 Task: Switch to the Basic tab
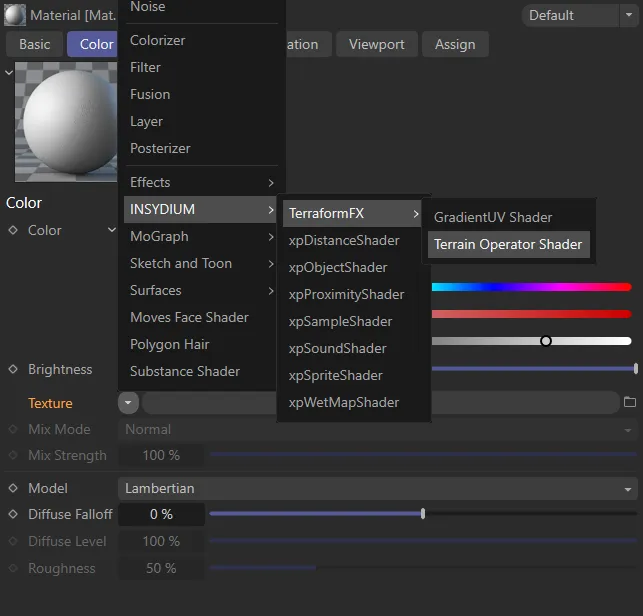[x=34, y=44]
